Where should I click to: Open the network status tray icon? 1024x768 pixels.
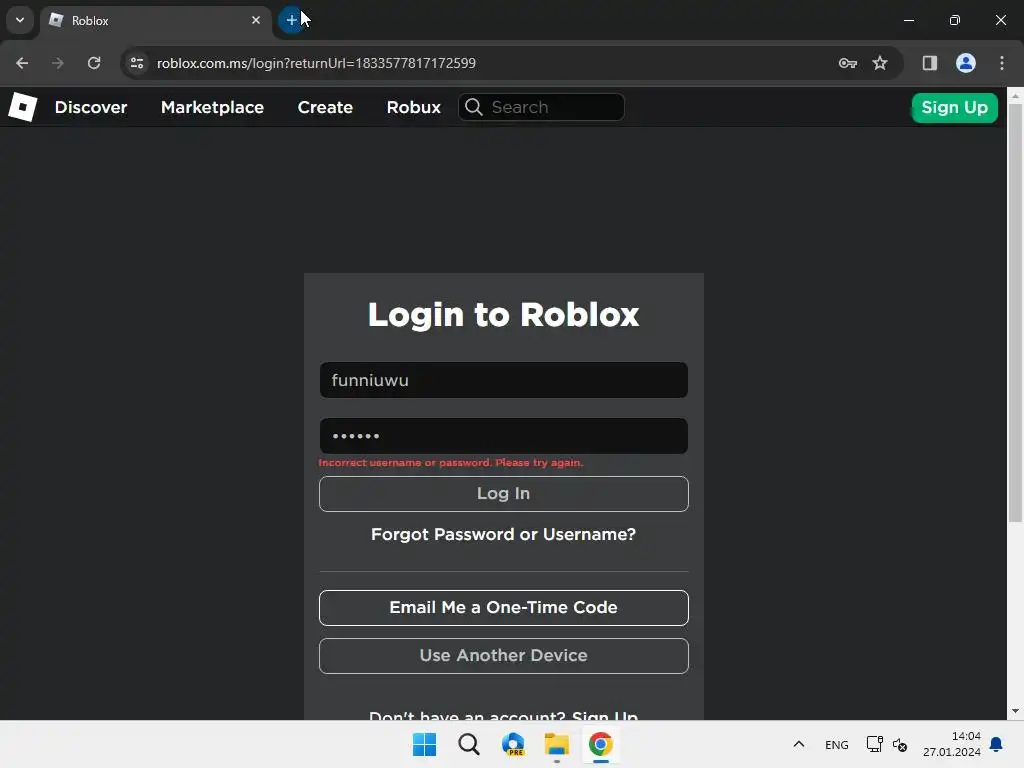click(x=874, y=744)
